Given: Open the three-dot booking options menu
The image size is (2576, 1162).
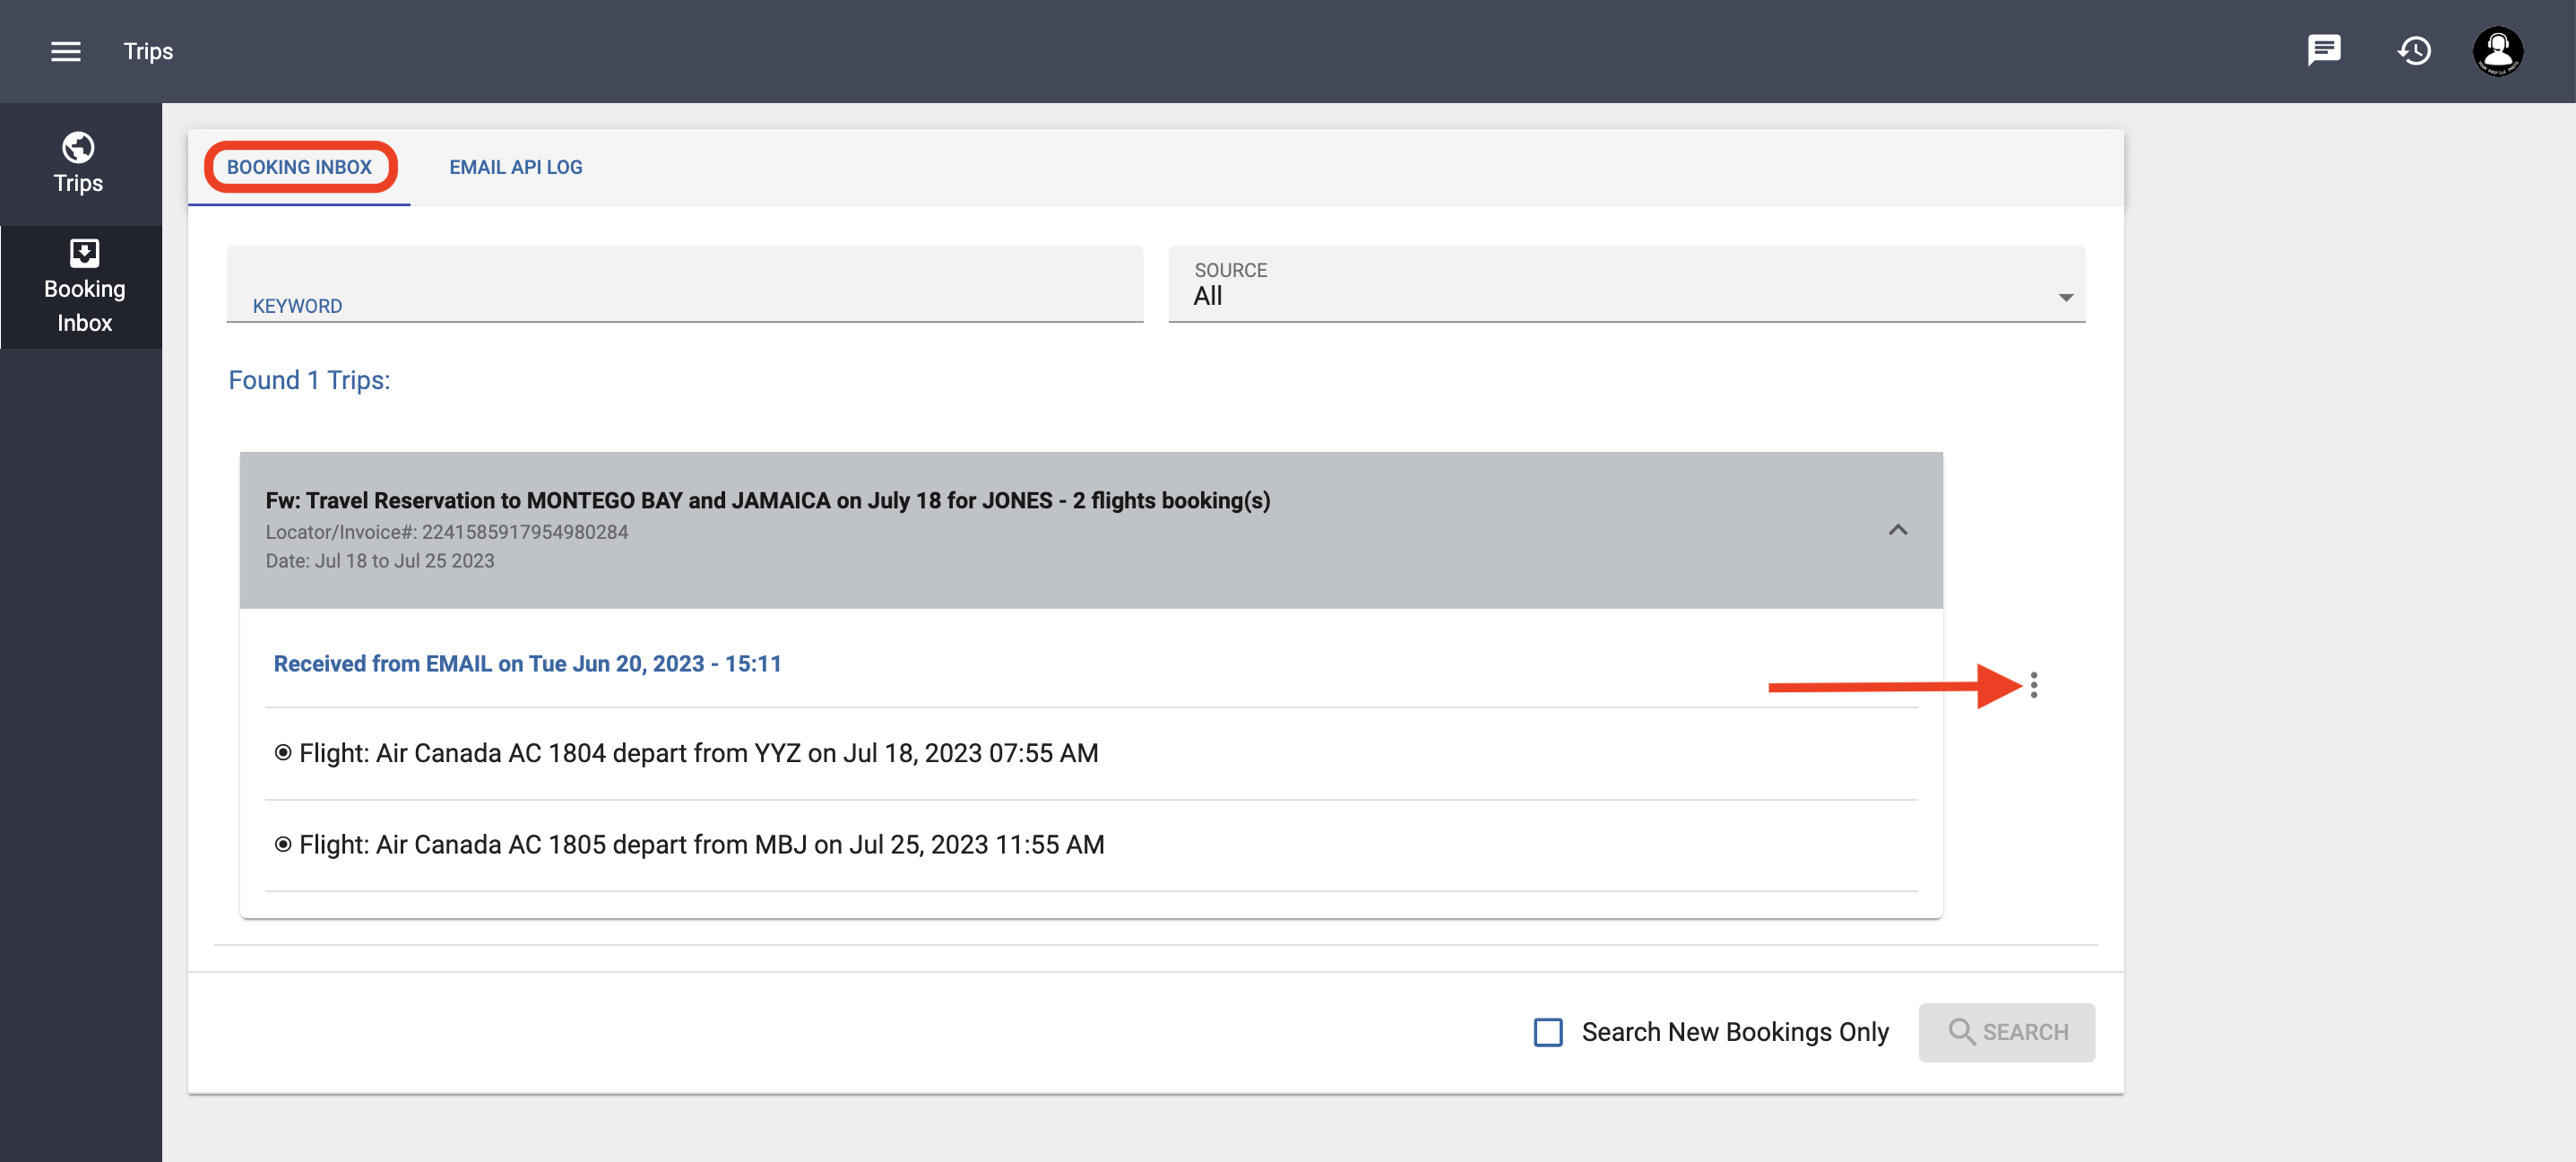Looking at the screenshot, I should pos(2033,685).
